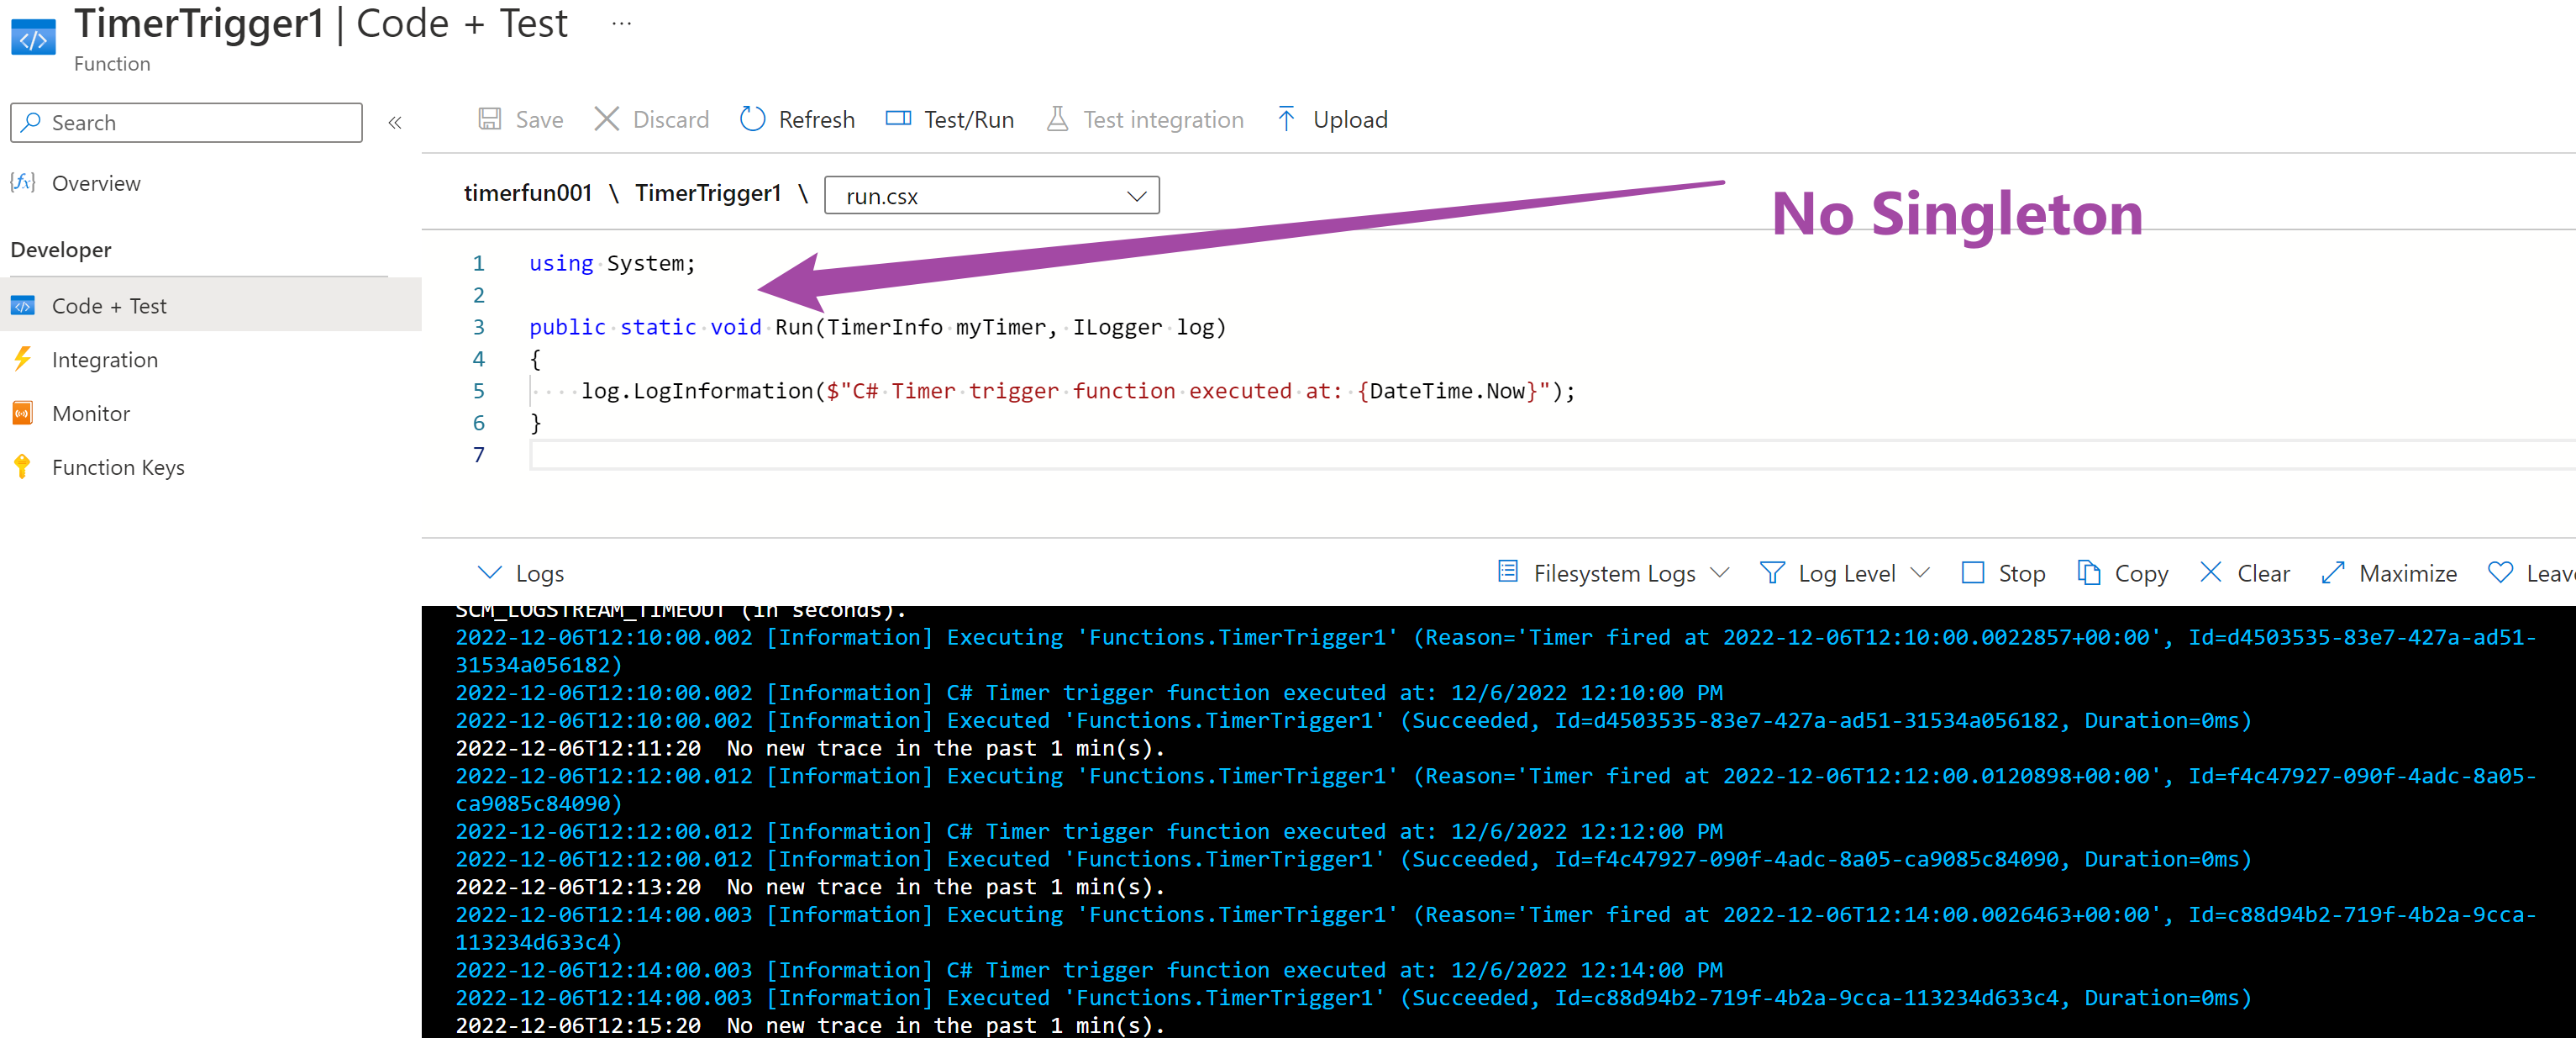
Task: Click the Clear logs X icon
Action: coord(2211,572)
